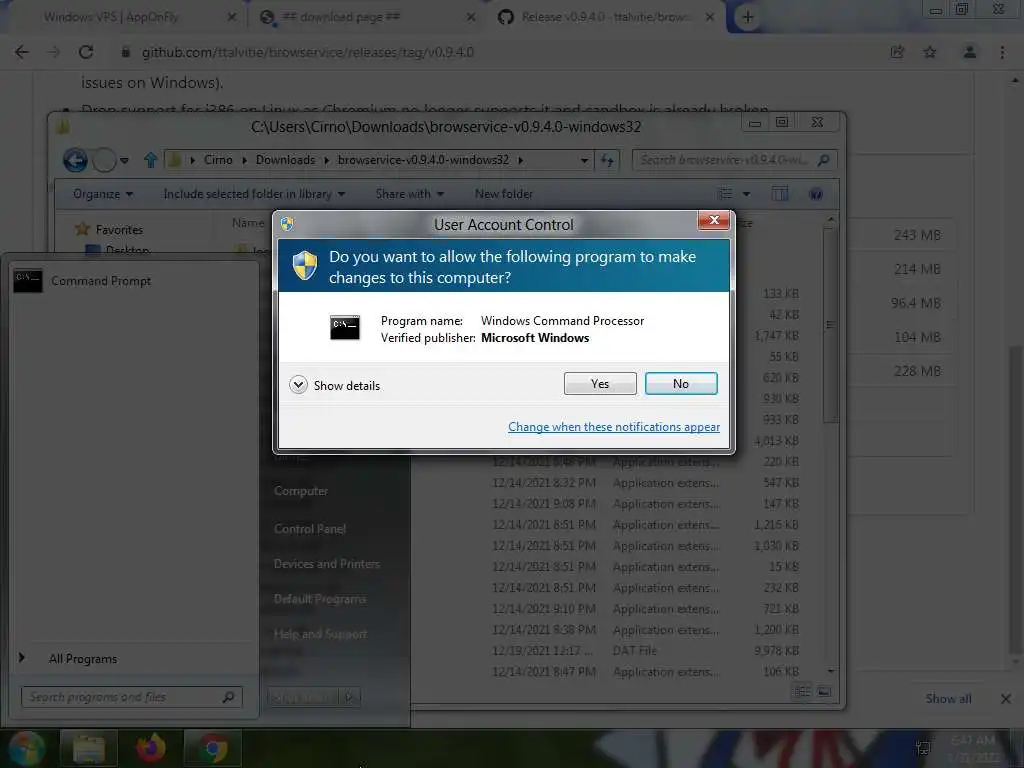
Task: Select browservice-v0.9.4.0-windows32 breadcrumb segment
Action: pyautogui.click(x=423, y=160)
